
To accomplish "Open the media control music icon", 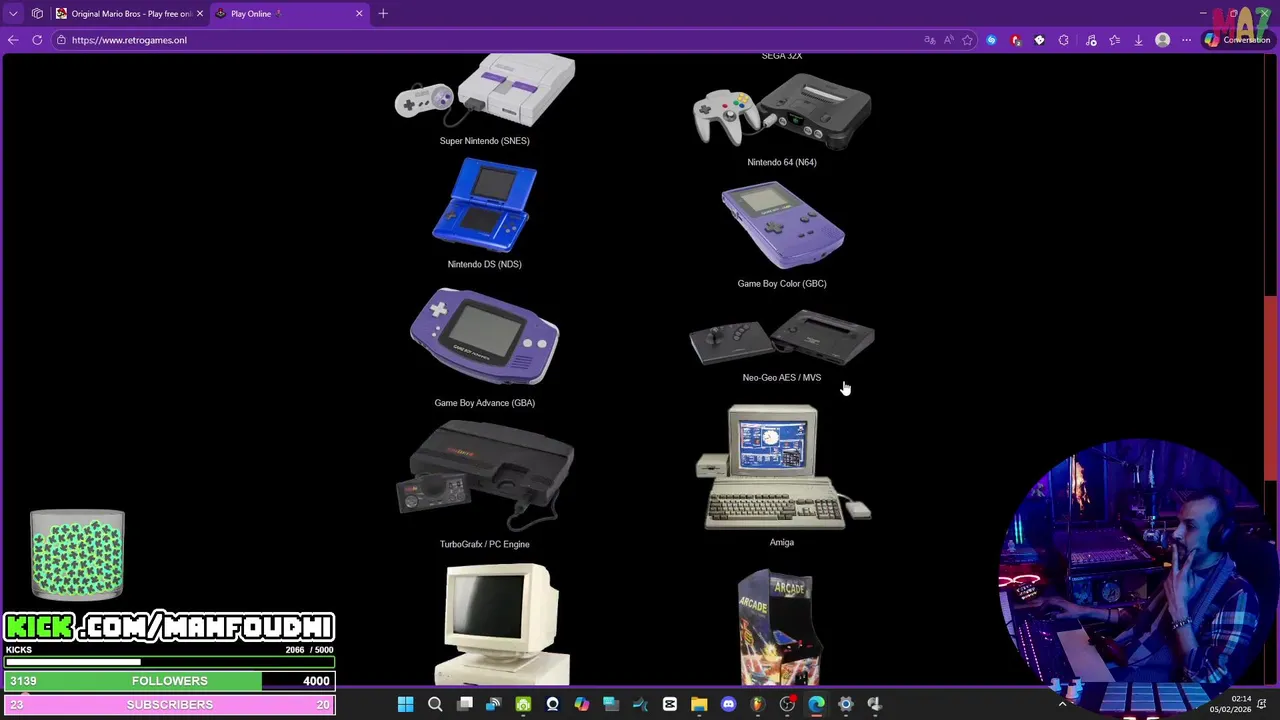I will coord(1091,40).
